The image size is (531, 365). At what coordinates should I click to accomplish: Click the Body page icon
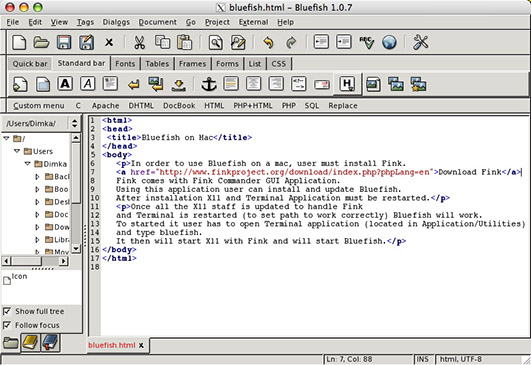click(x=43, y=84)
